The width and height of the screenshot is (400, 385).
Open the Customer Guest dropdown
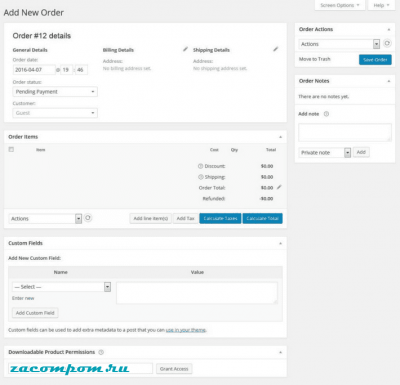[55, 113]
